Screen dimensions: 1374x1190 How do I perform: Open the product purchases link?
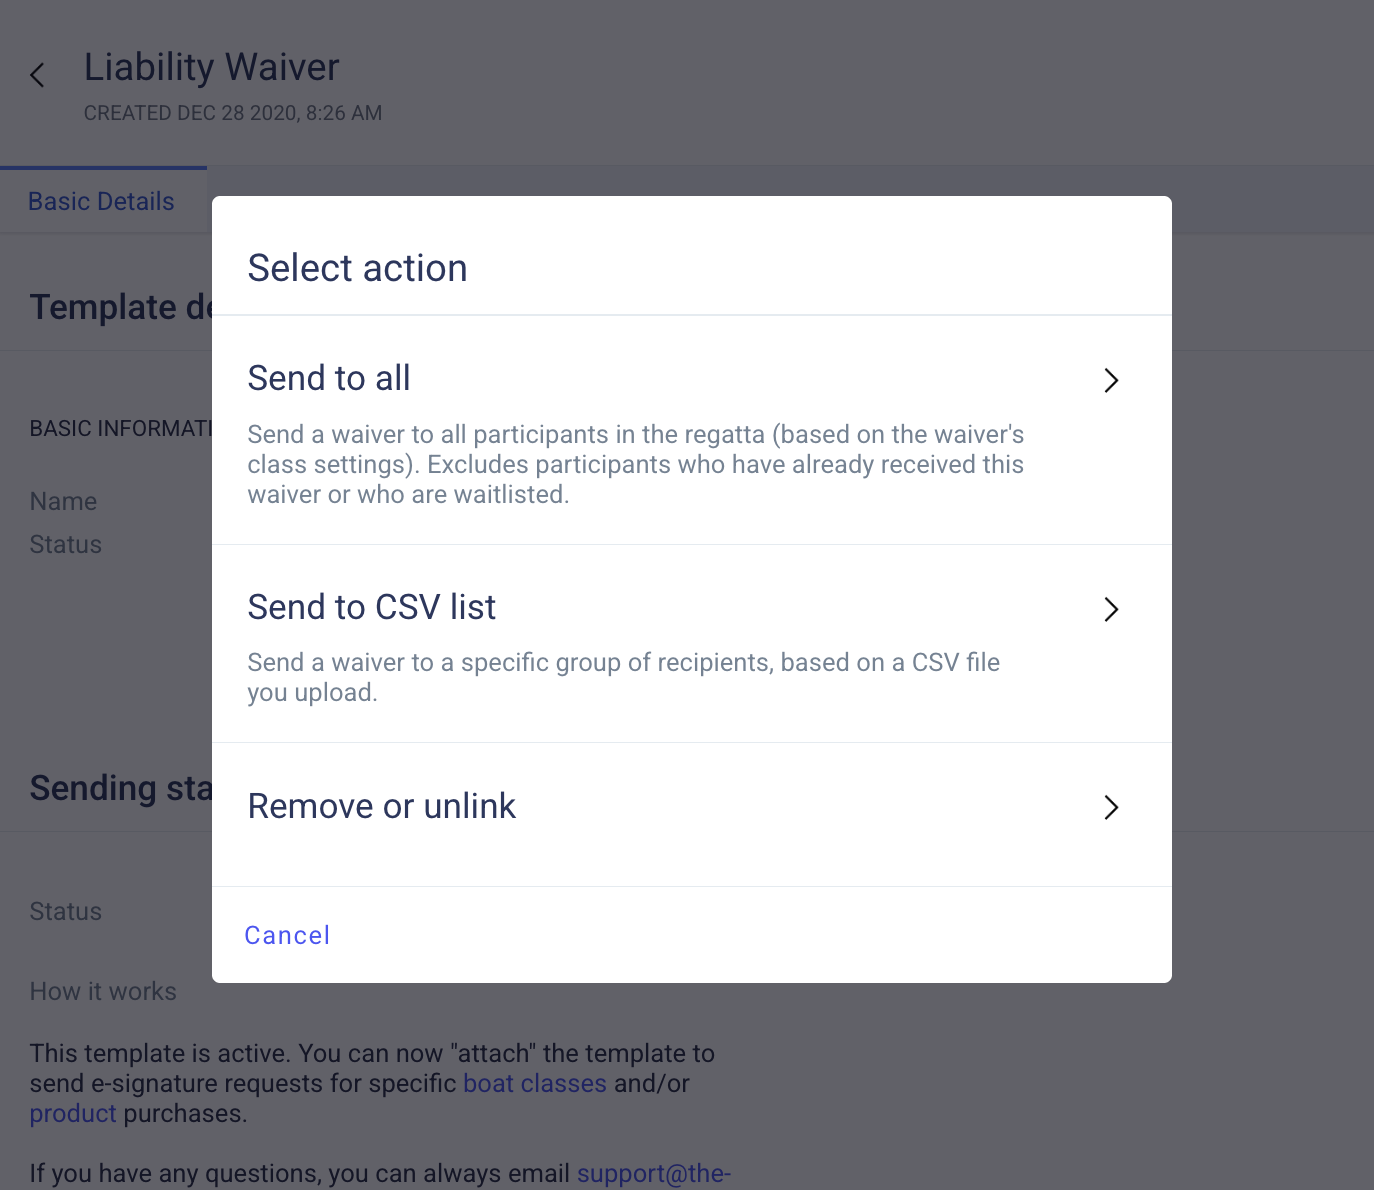pyautogui.click(x=73, y=1113)
